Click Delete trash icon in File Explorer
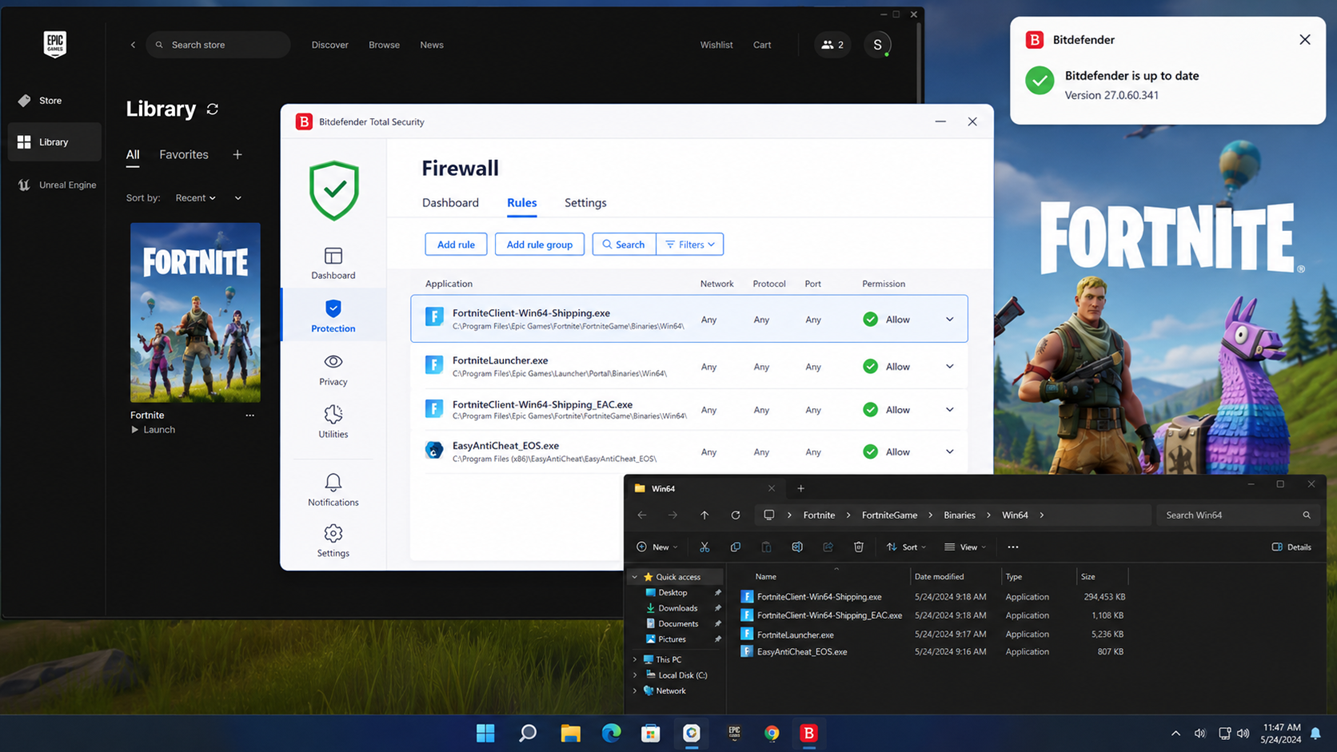Image resolution: width=1337 pixels, height=752 pixels. tap(858, 547)
